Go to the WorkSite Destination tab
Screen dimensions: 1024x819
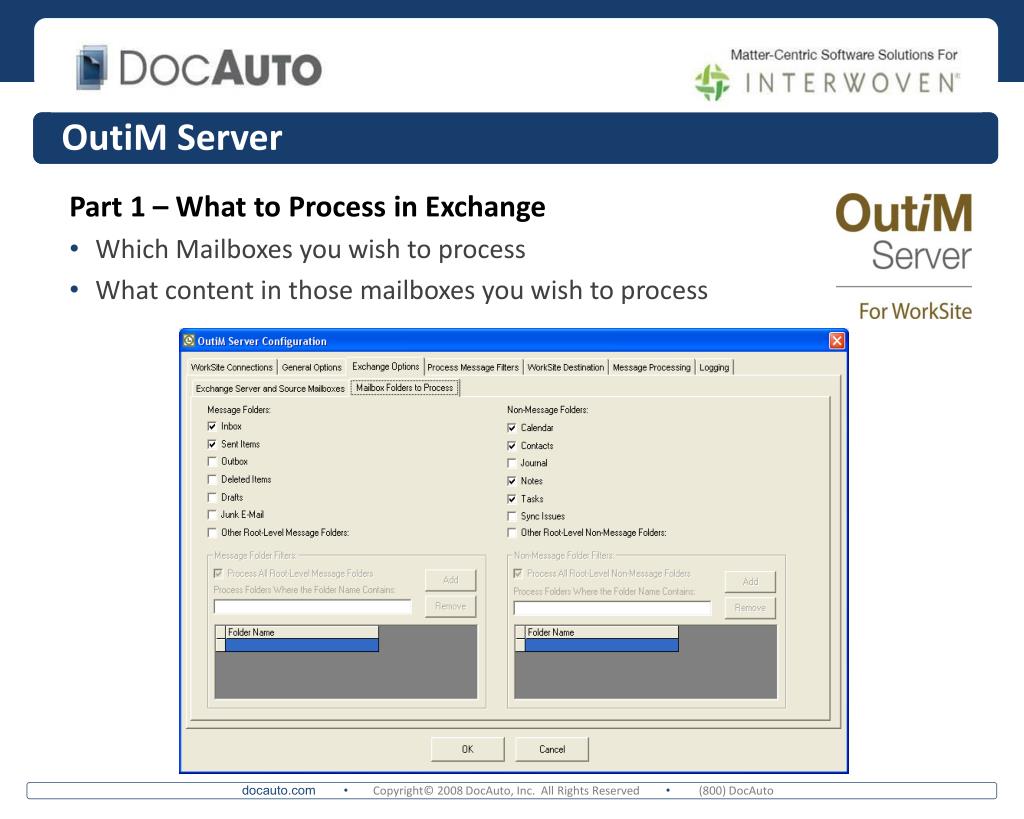point(566,368)
